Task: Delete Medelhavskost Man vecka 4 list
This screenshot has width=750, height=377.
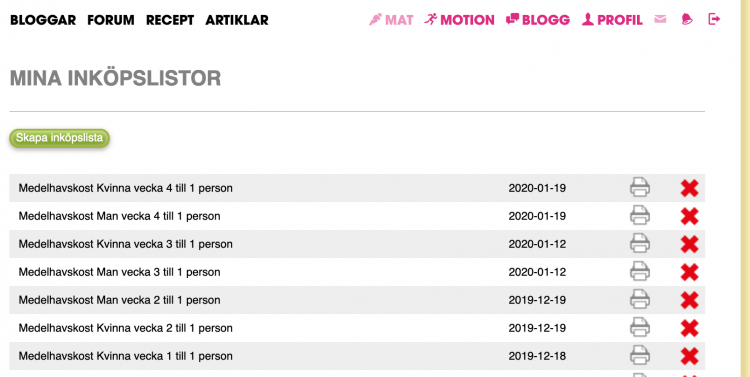Action: 689,216
